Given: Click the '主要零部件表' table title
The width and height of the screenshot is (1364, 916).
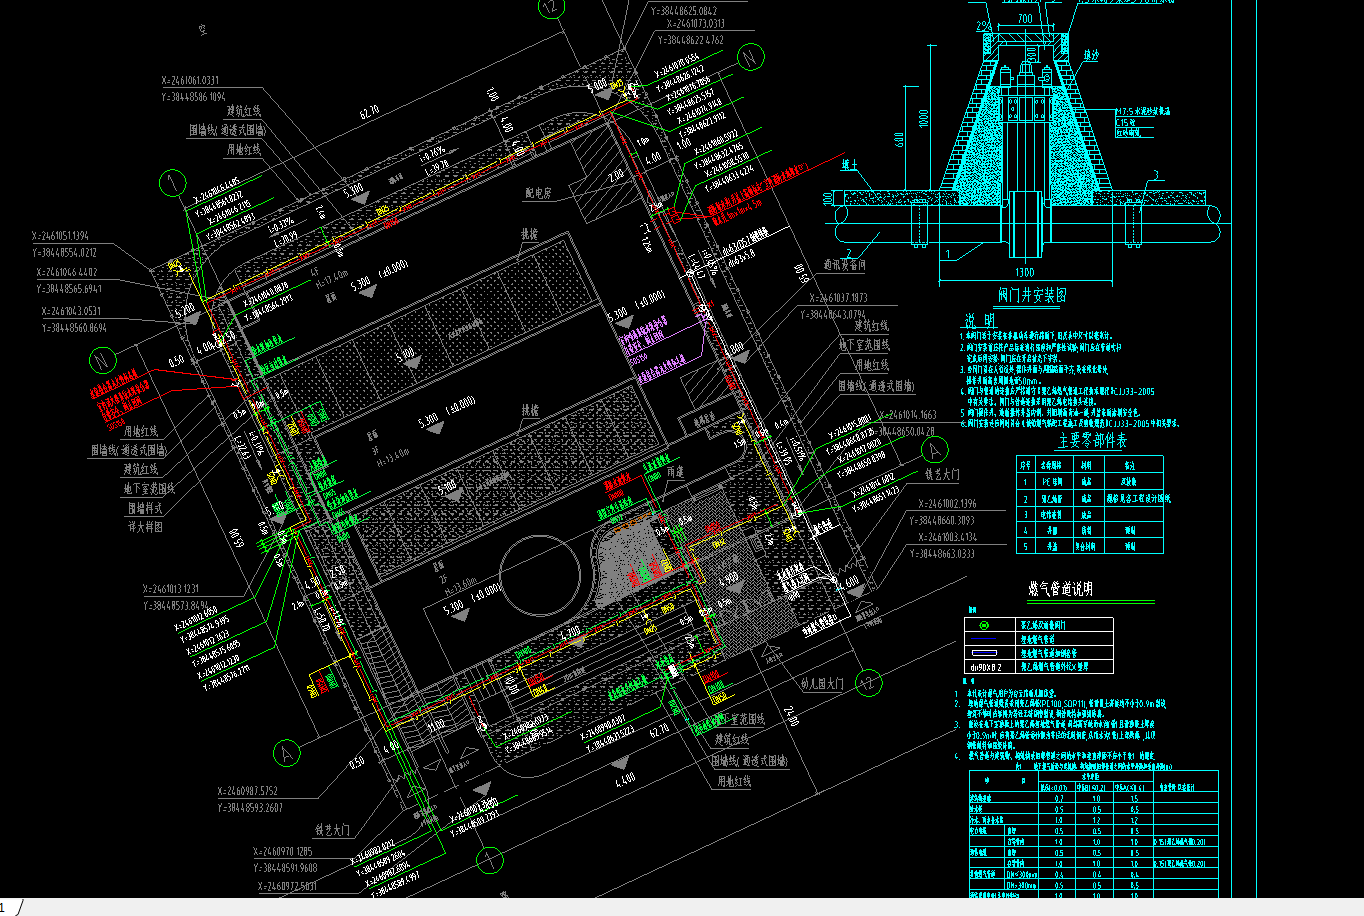Looking at the screenshot, I should point(1092,441).
